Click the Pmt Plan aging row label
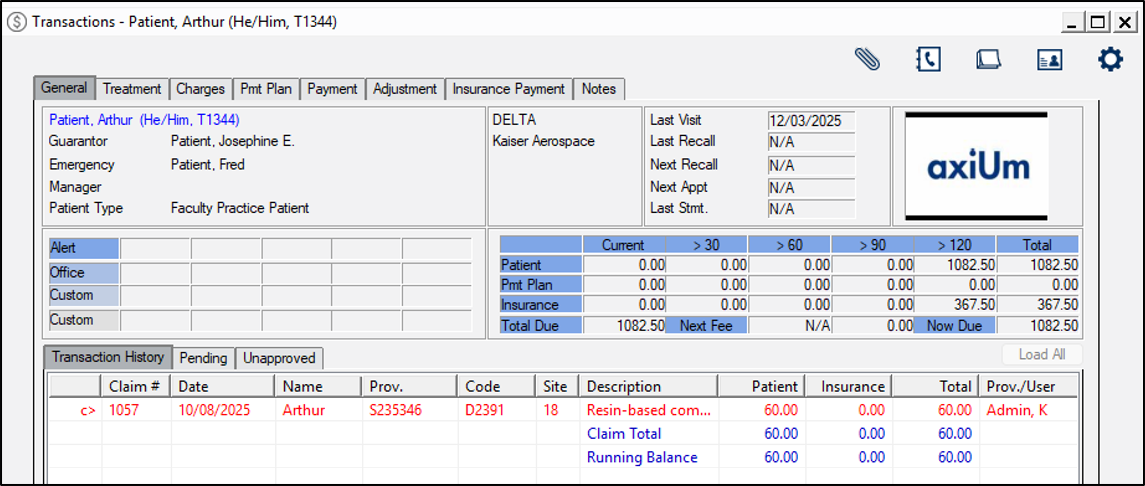Image resolution: width=1145 pixels, height=486 pixels. (x=541, y=285)
